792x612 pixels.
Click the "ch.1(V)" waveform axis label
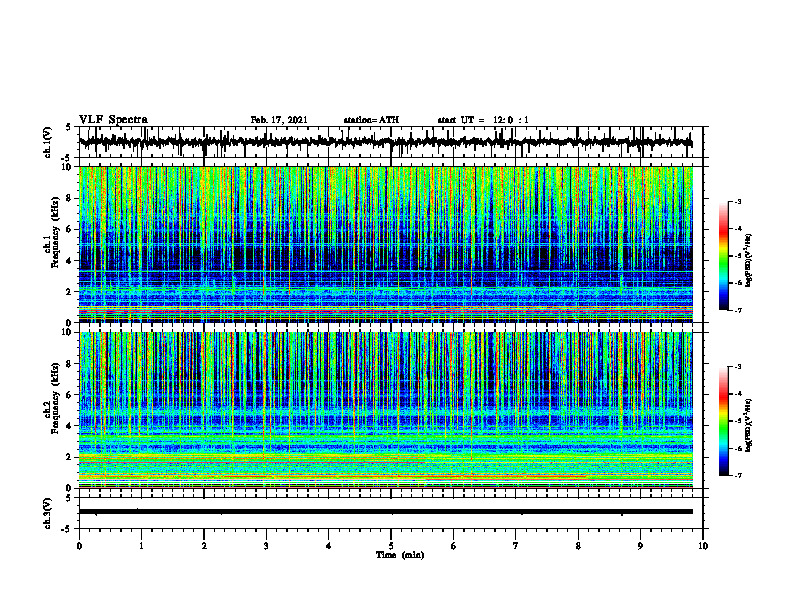[48, 142]
